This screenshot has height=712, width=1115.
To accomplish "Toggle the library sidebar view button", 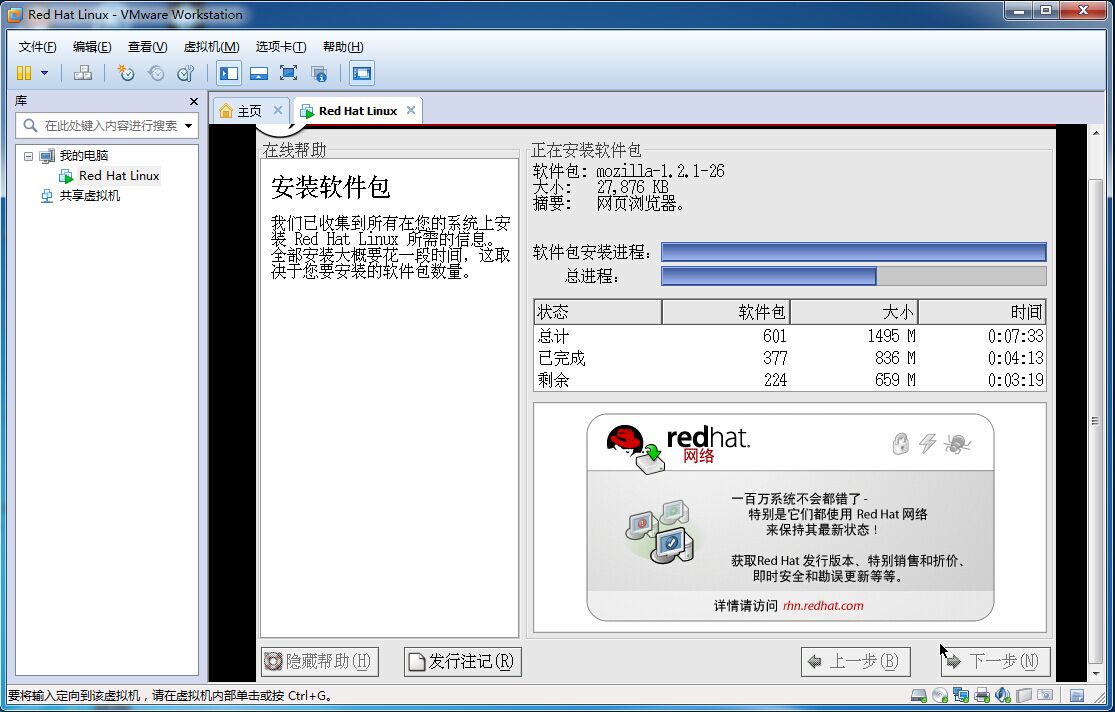I will pos(229,73).
